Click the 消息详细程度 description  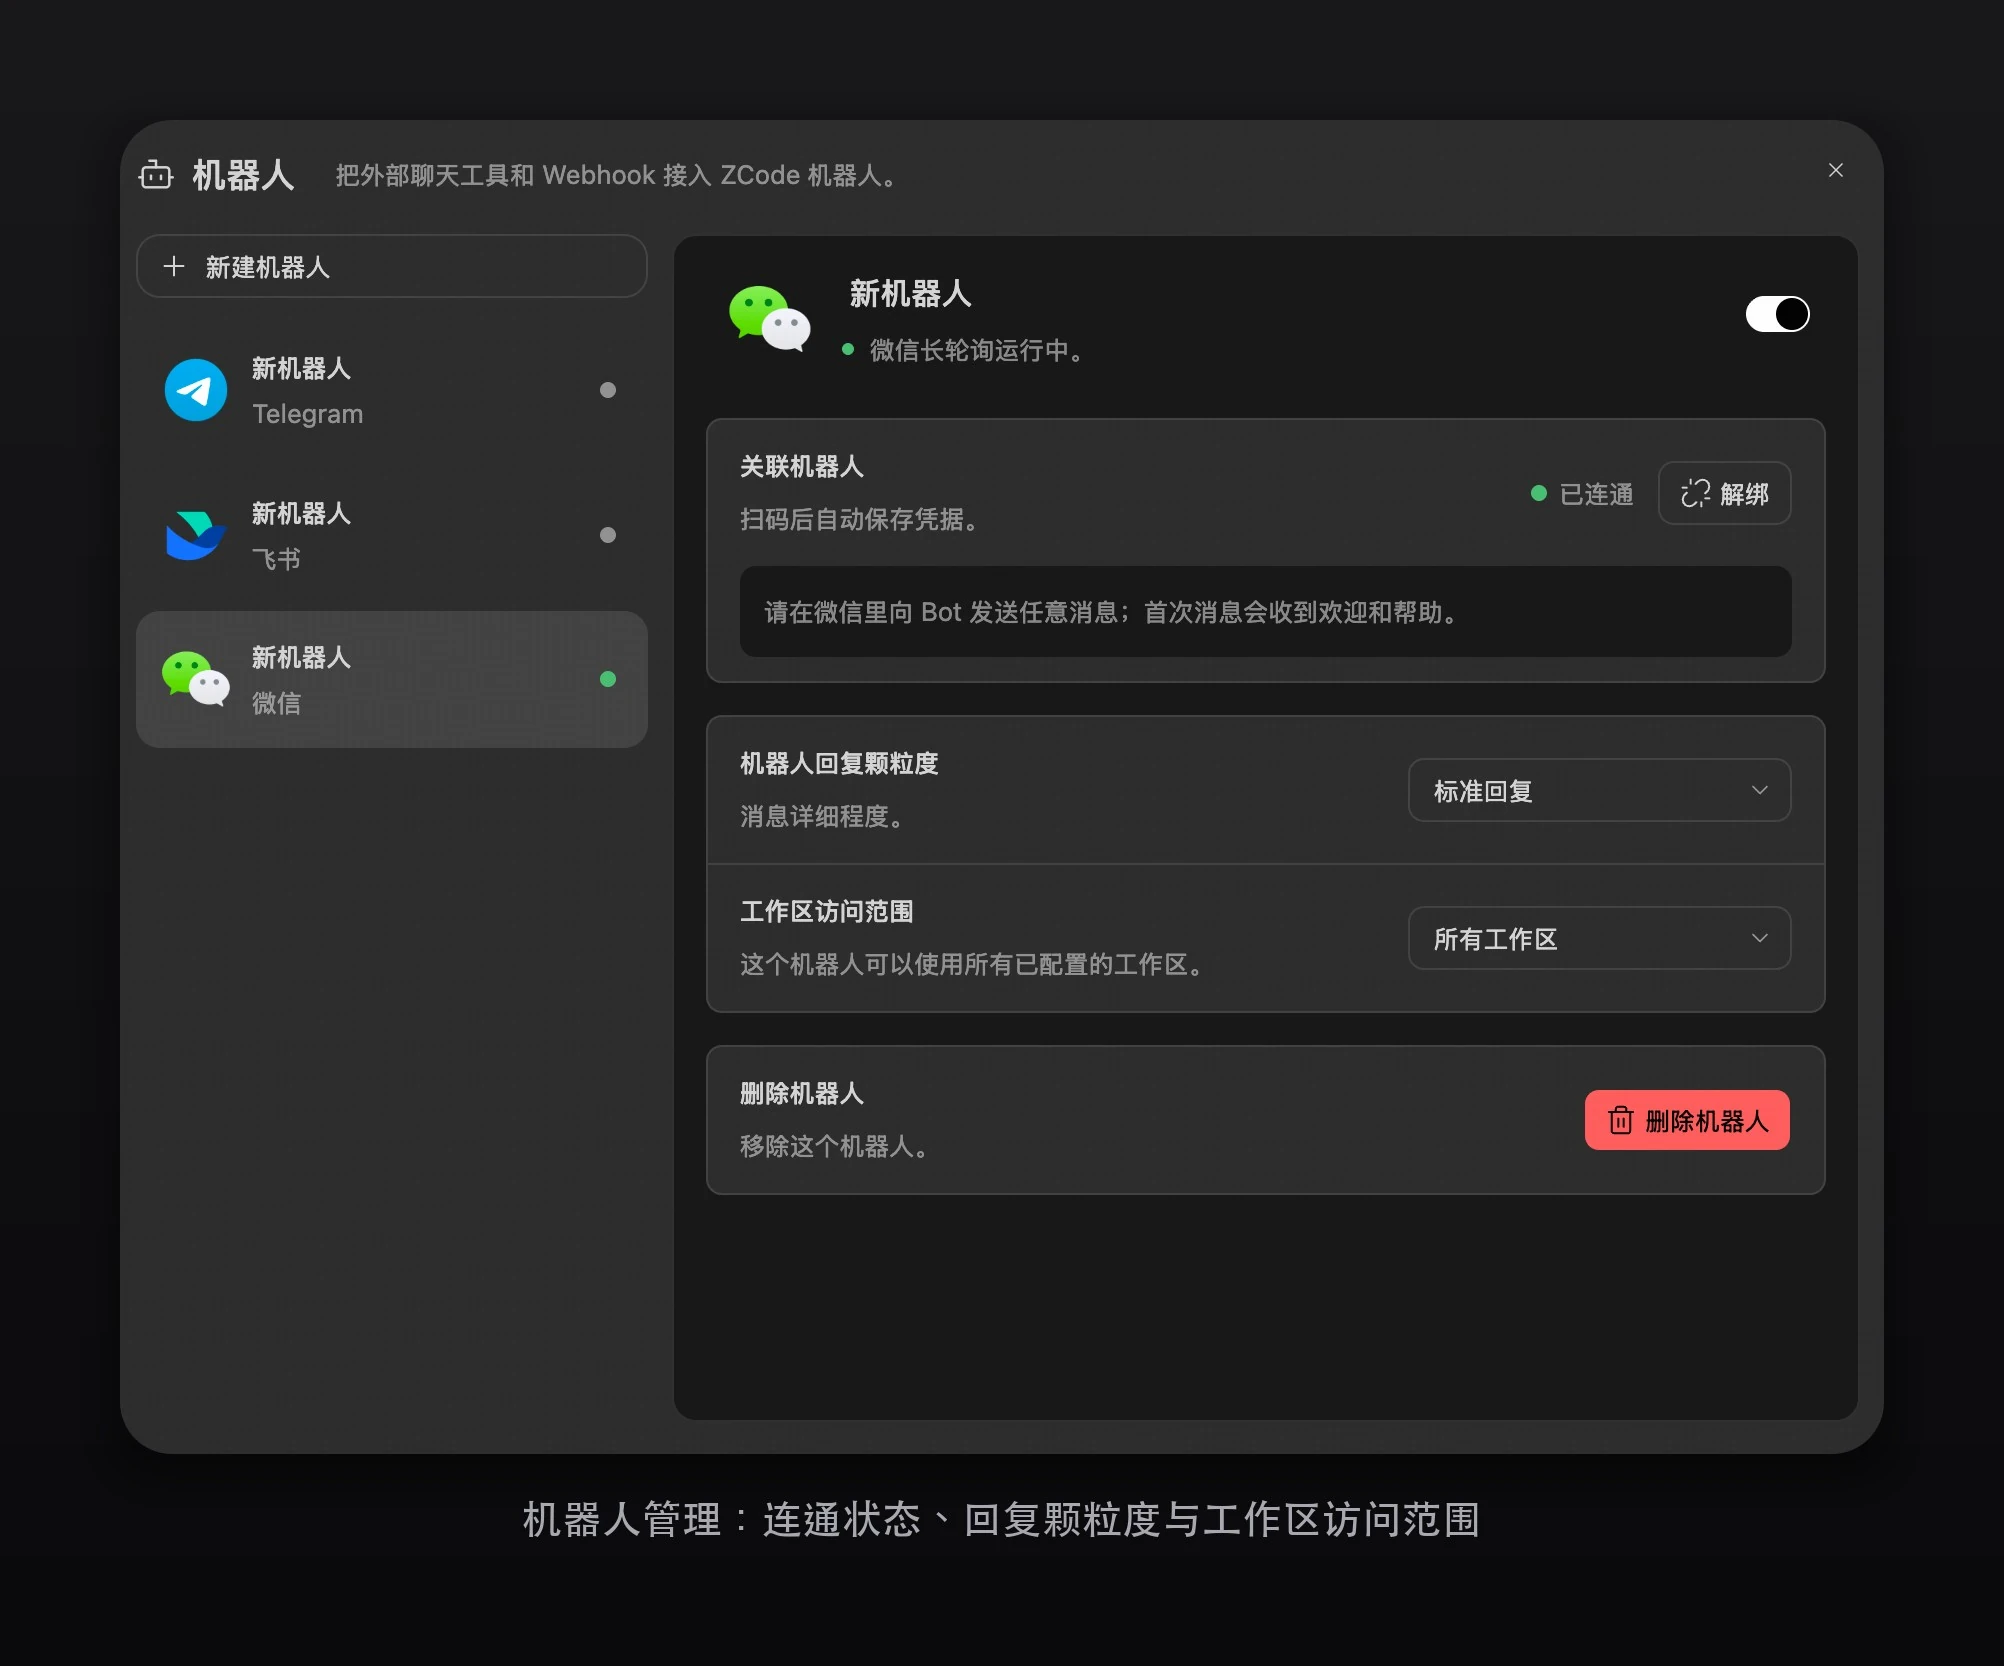[x=822, y=816]
